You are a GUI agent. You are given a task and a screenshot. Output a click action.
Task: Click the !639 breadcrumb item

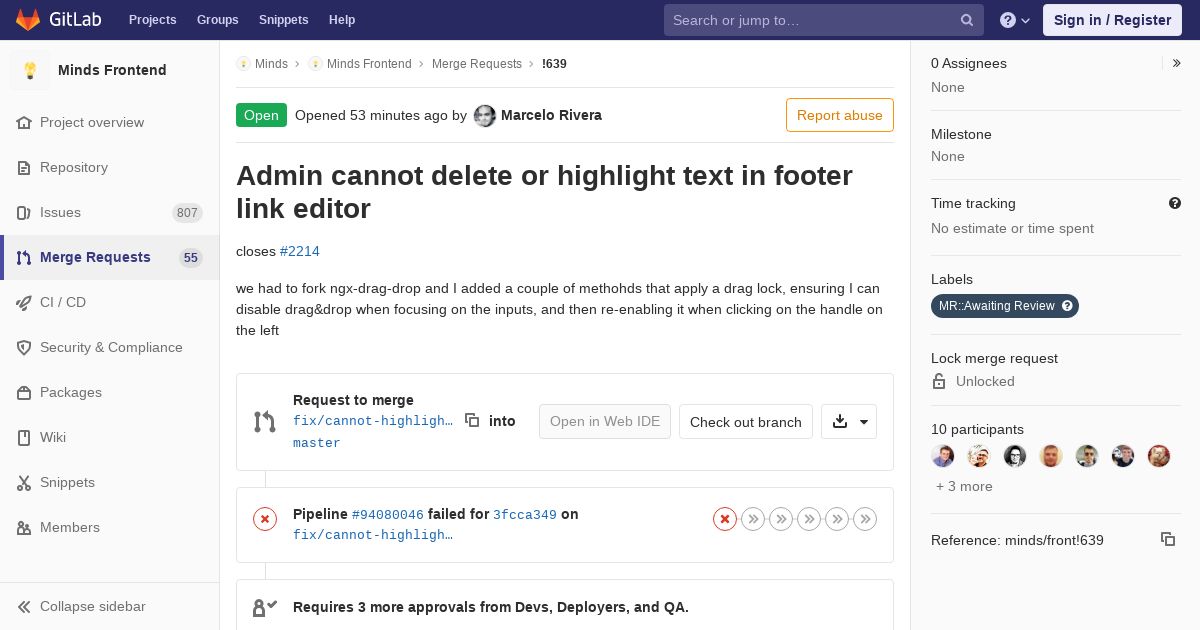coord(554,64)
